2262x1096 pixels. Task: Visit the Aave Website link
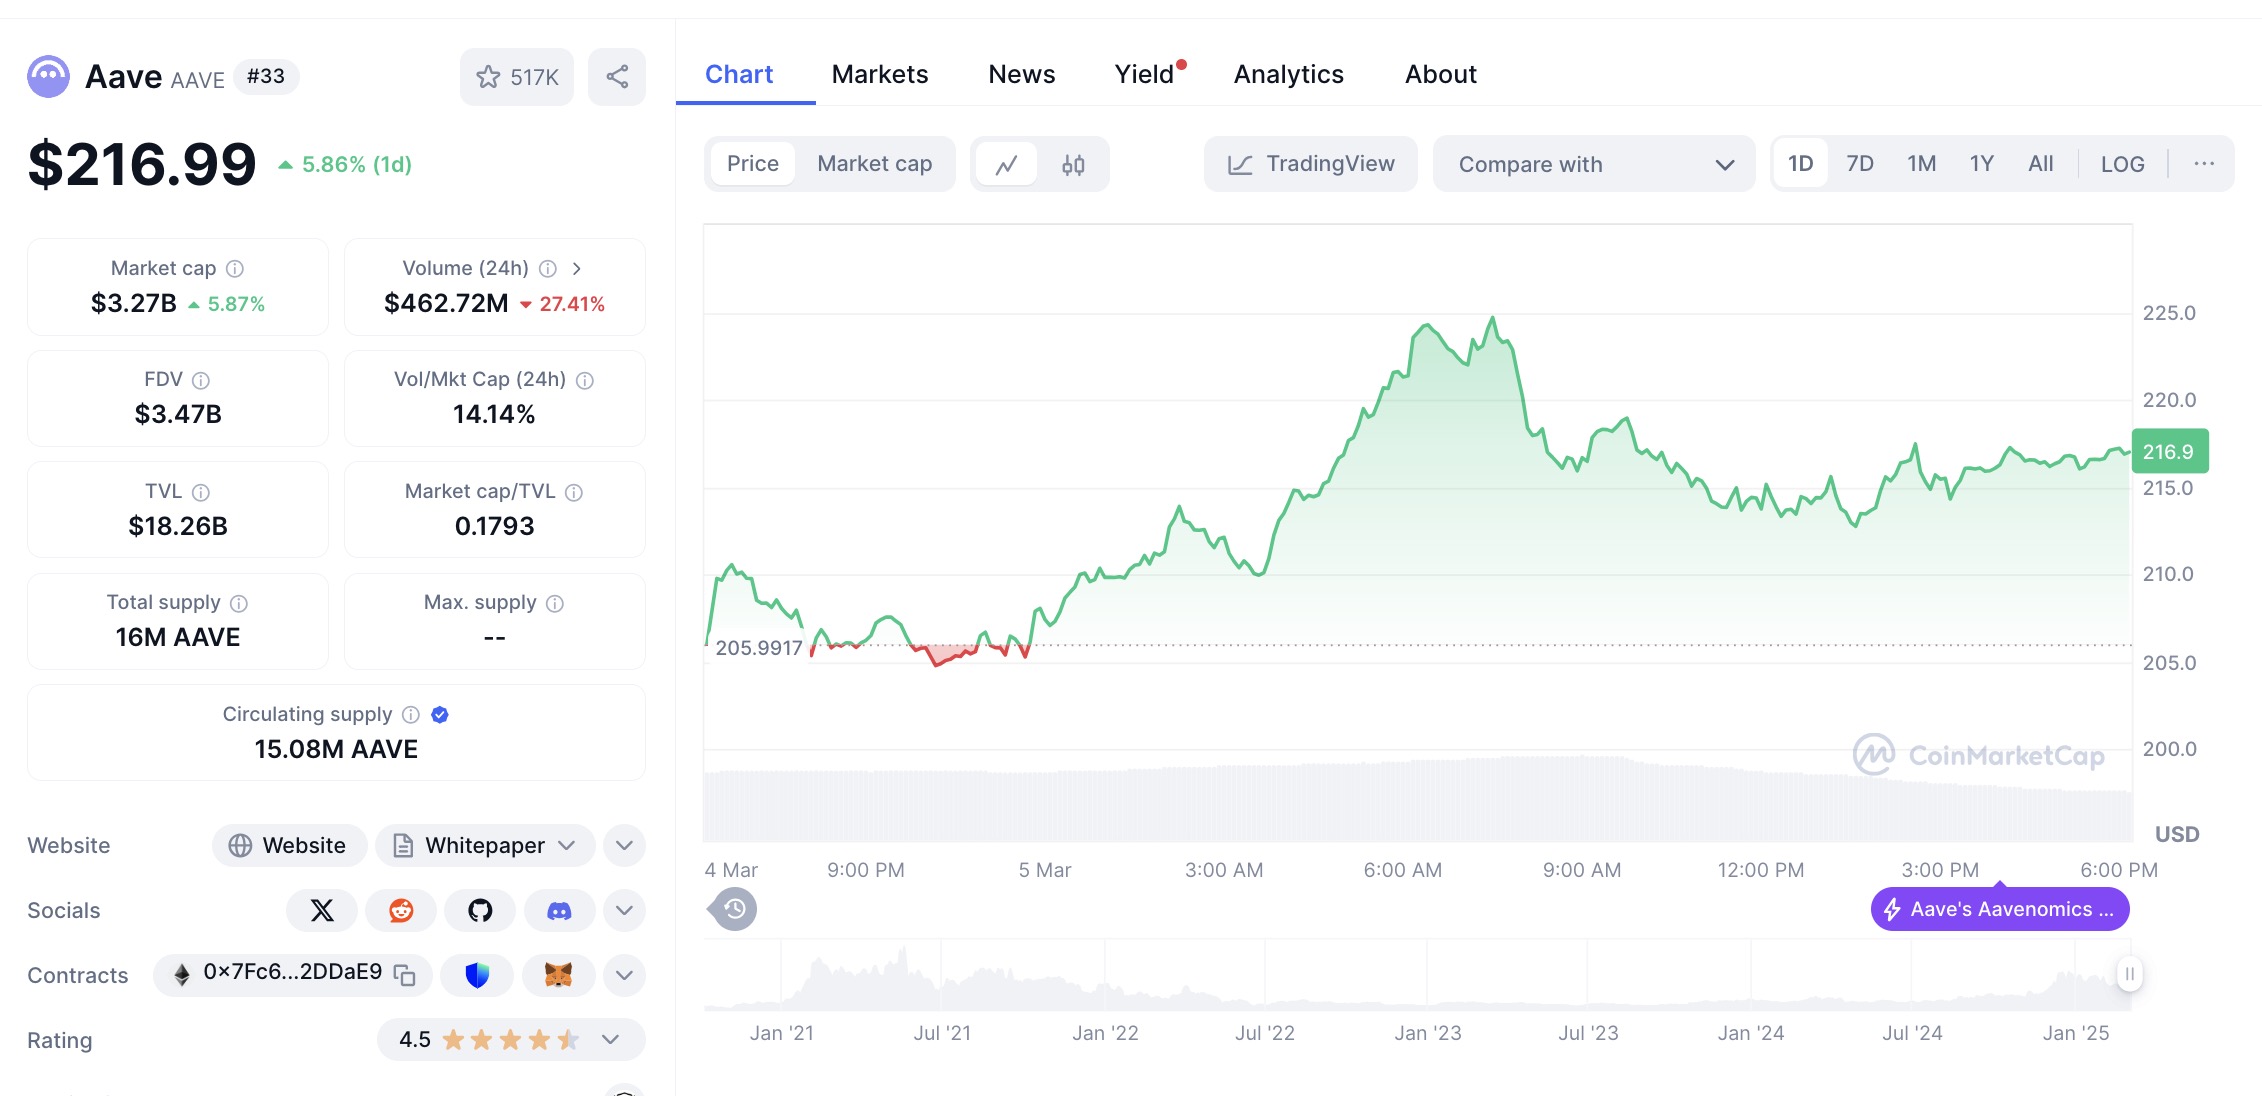(289, 846)
